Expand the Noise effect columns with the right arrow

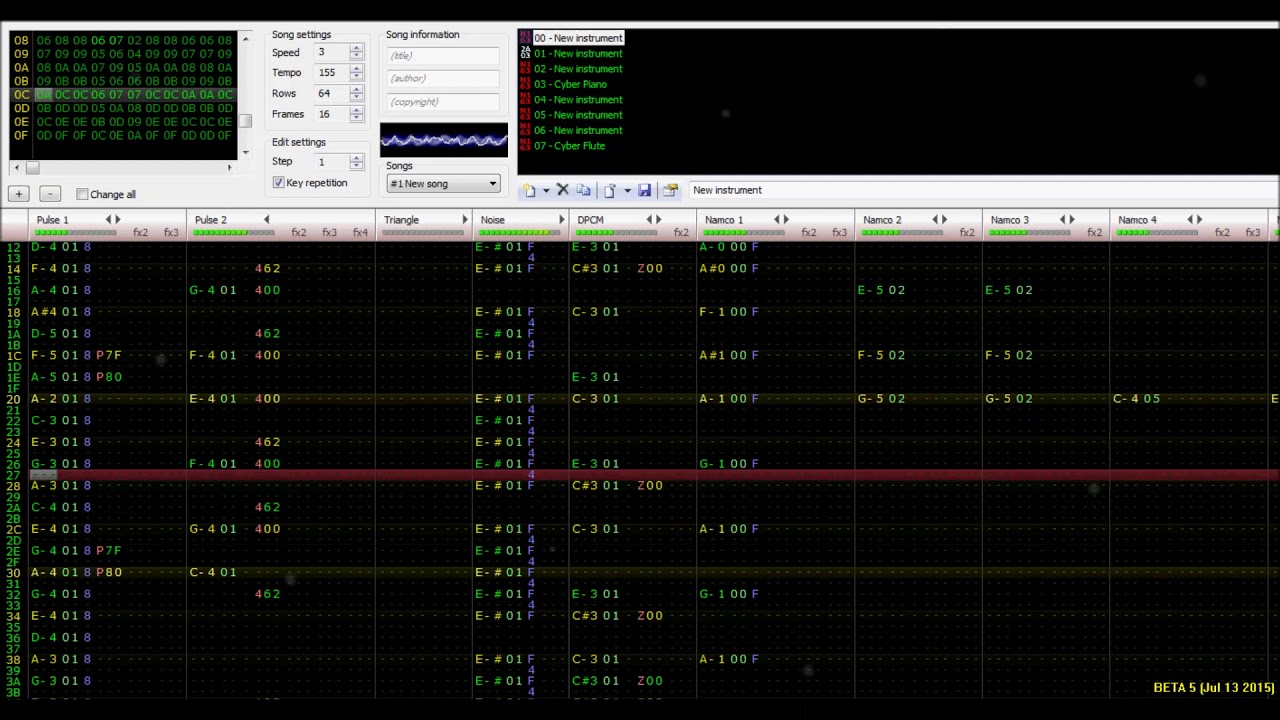pos(562,220)
